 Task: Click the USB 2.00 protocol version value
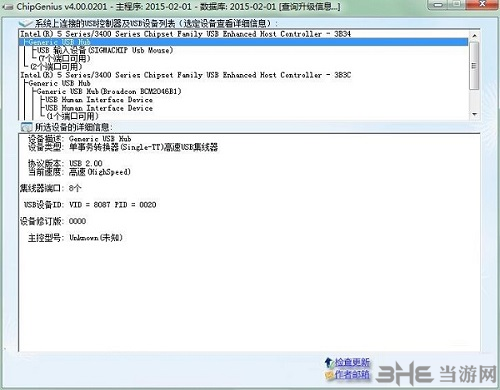86,163
